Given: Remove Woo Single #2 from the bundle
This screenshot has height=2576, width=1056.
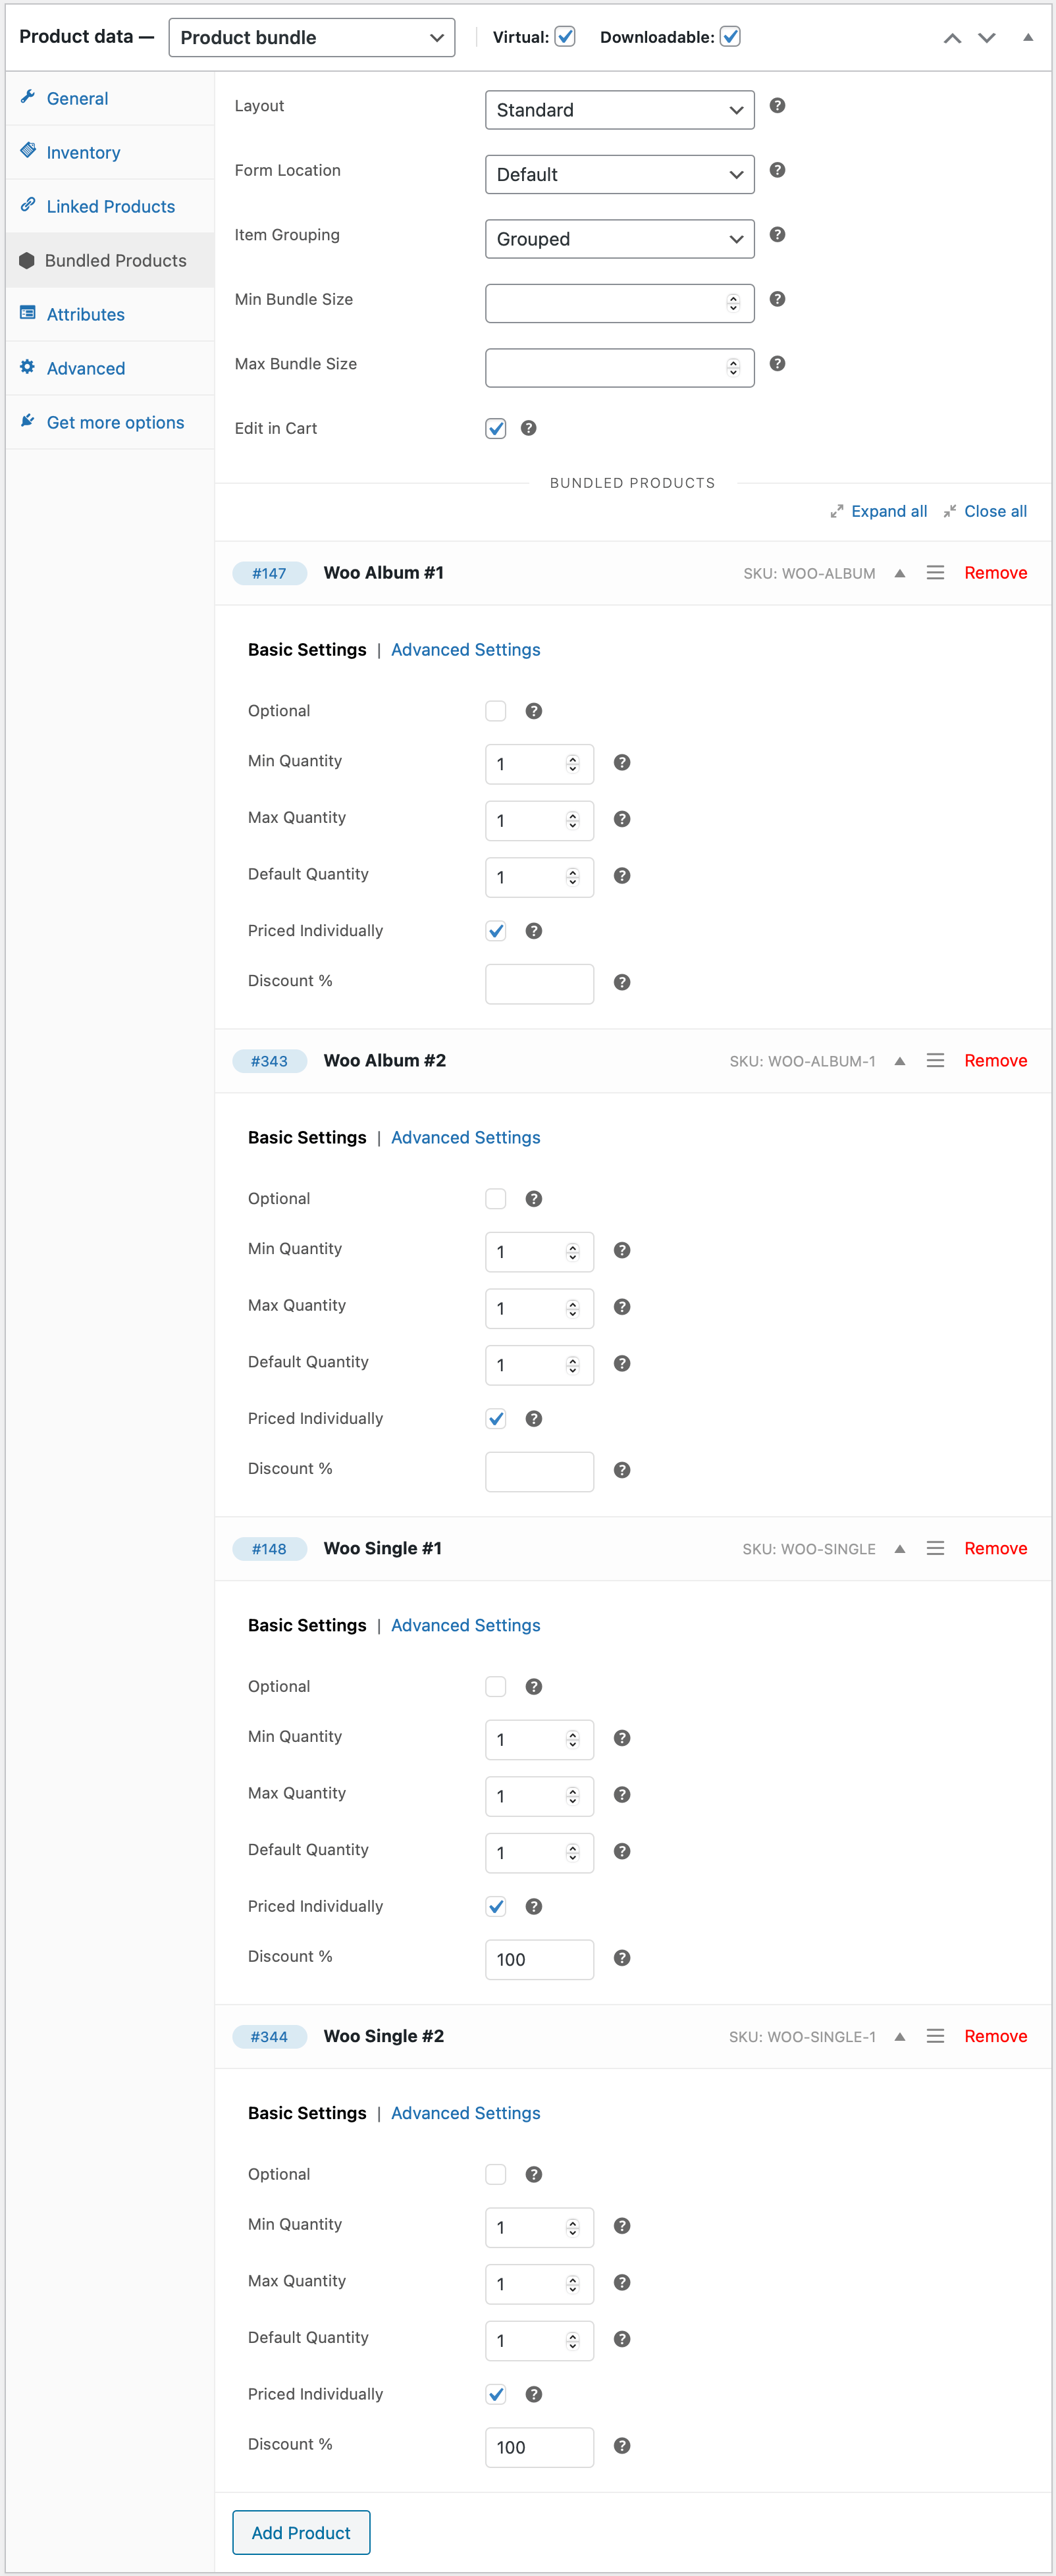Looking at the screenshot, I should [x=995, y=2036].
